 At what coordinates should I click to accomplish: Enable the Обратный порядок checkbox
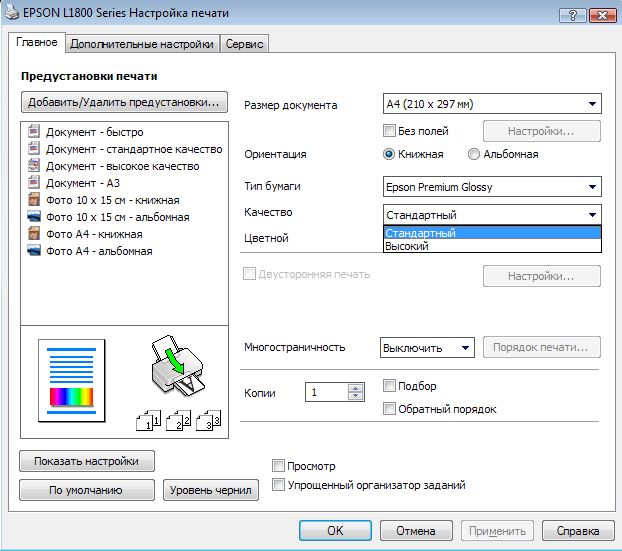389,409
